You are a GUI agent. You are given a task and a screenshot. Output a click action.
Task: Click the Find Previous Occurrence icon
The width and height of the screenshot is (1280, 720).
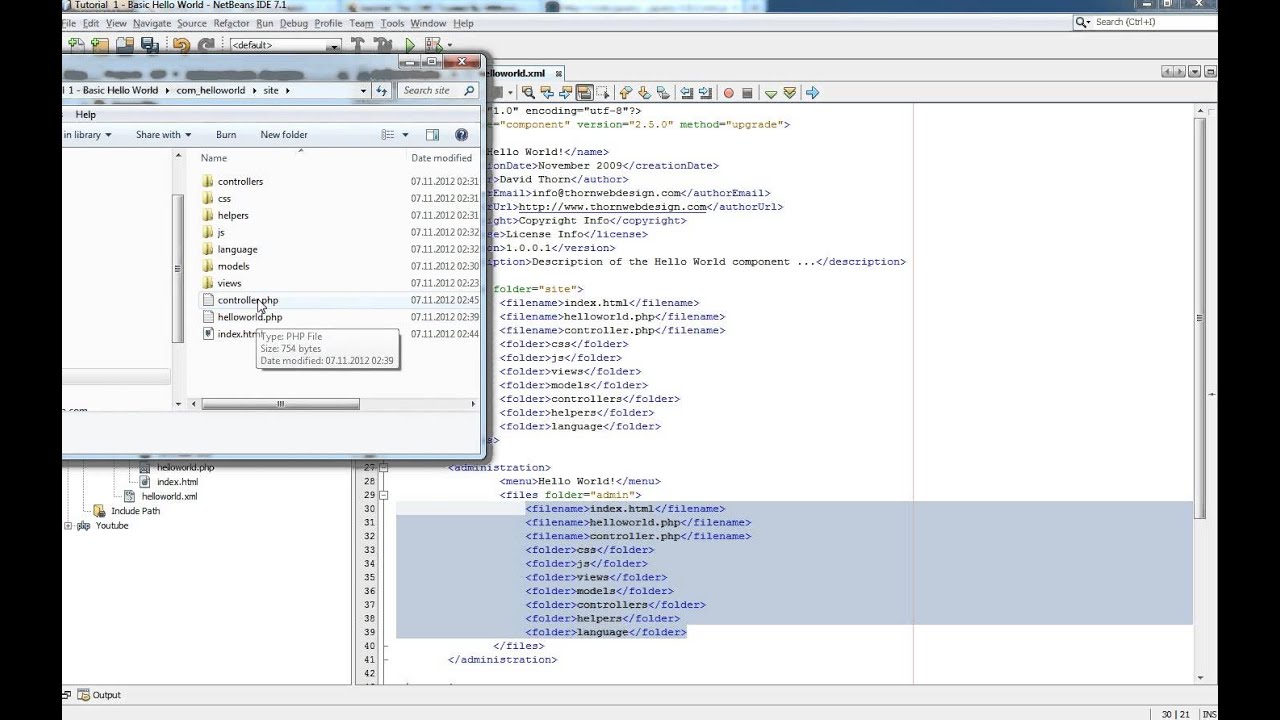coord(547,93)
